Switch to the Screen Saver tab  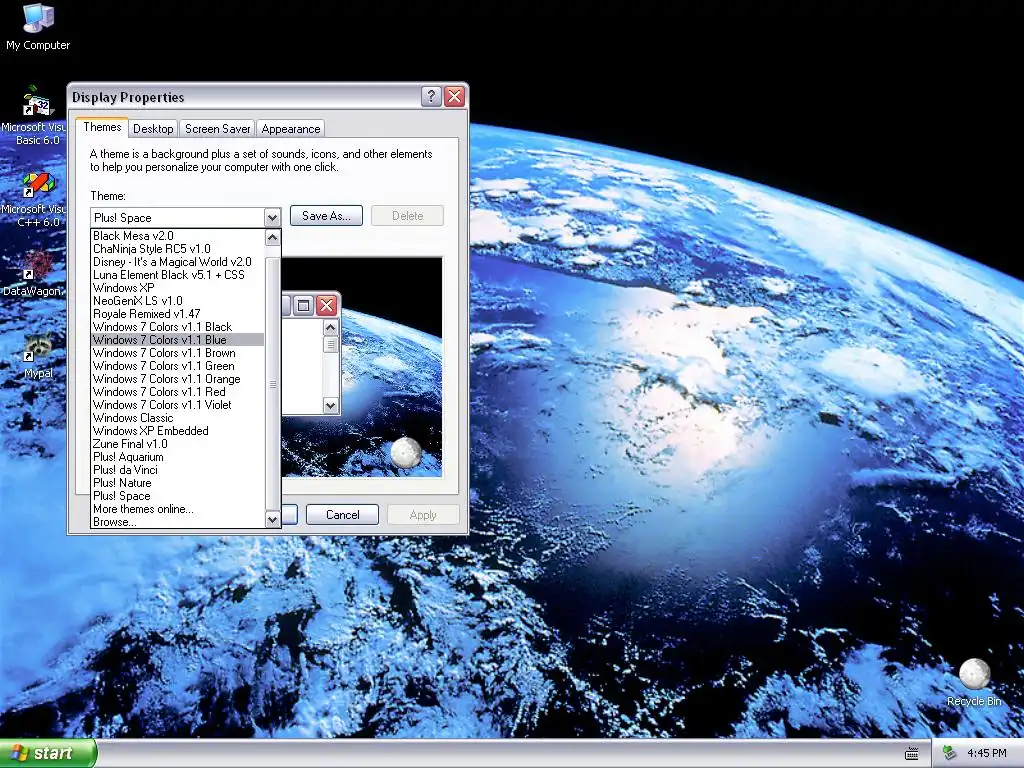click(x=217, y=129)
